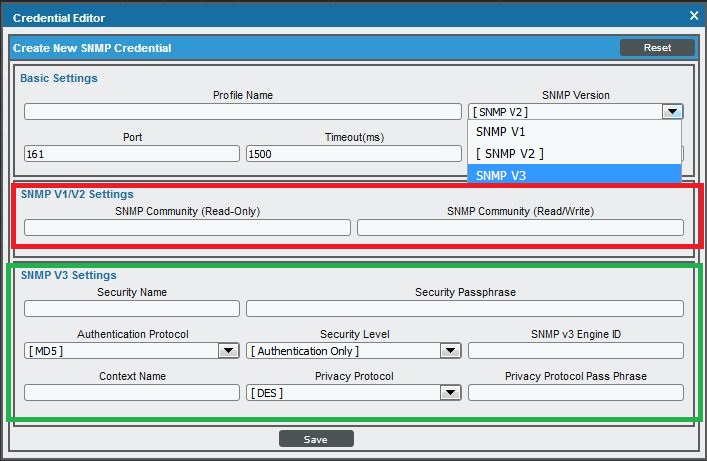This screenshot has width=707, height=461.
Task: Click SNMP Community (Read/Write) field
Action: click(520, 228)
